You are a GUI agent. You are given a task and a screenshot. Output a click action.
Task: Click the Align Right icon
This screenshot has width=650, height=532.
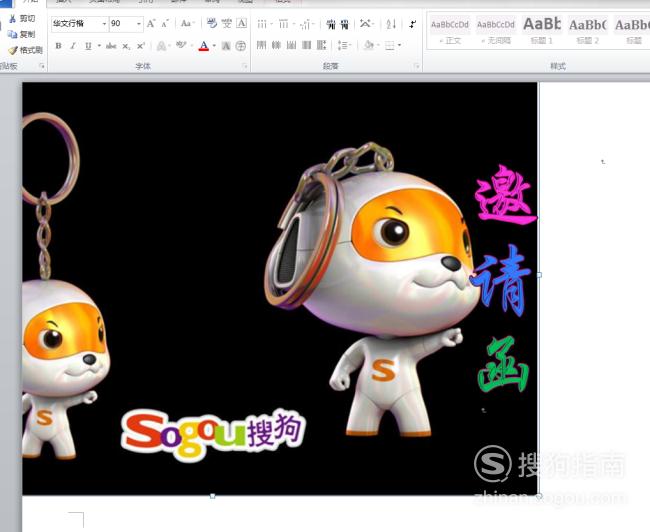pyautogui.click(x=291, y=45)
